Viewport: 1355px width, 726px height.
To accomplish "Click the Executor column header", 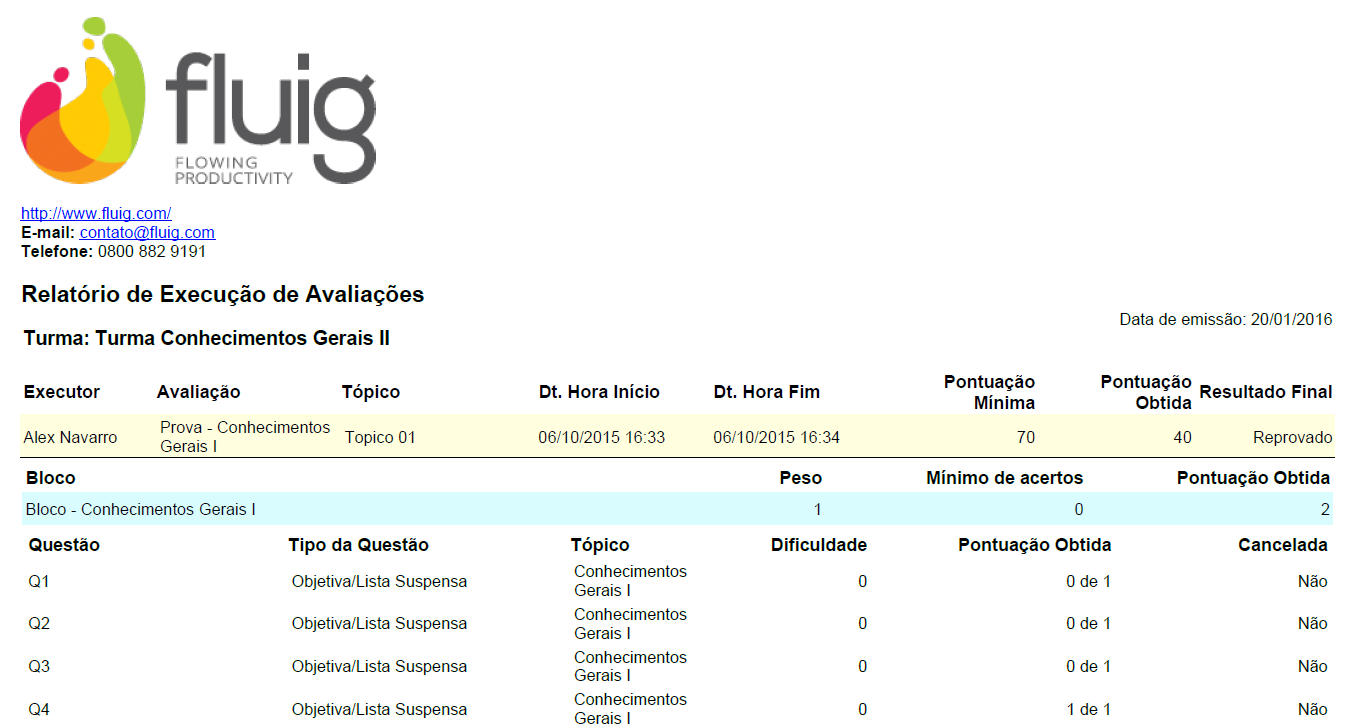I will click(62, 392).
